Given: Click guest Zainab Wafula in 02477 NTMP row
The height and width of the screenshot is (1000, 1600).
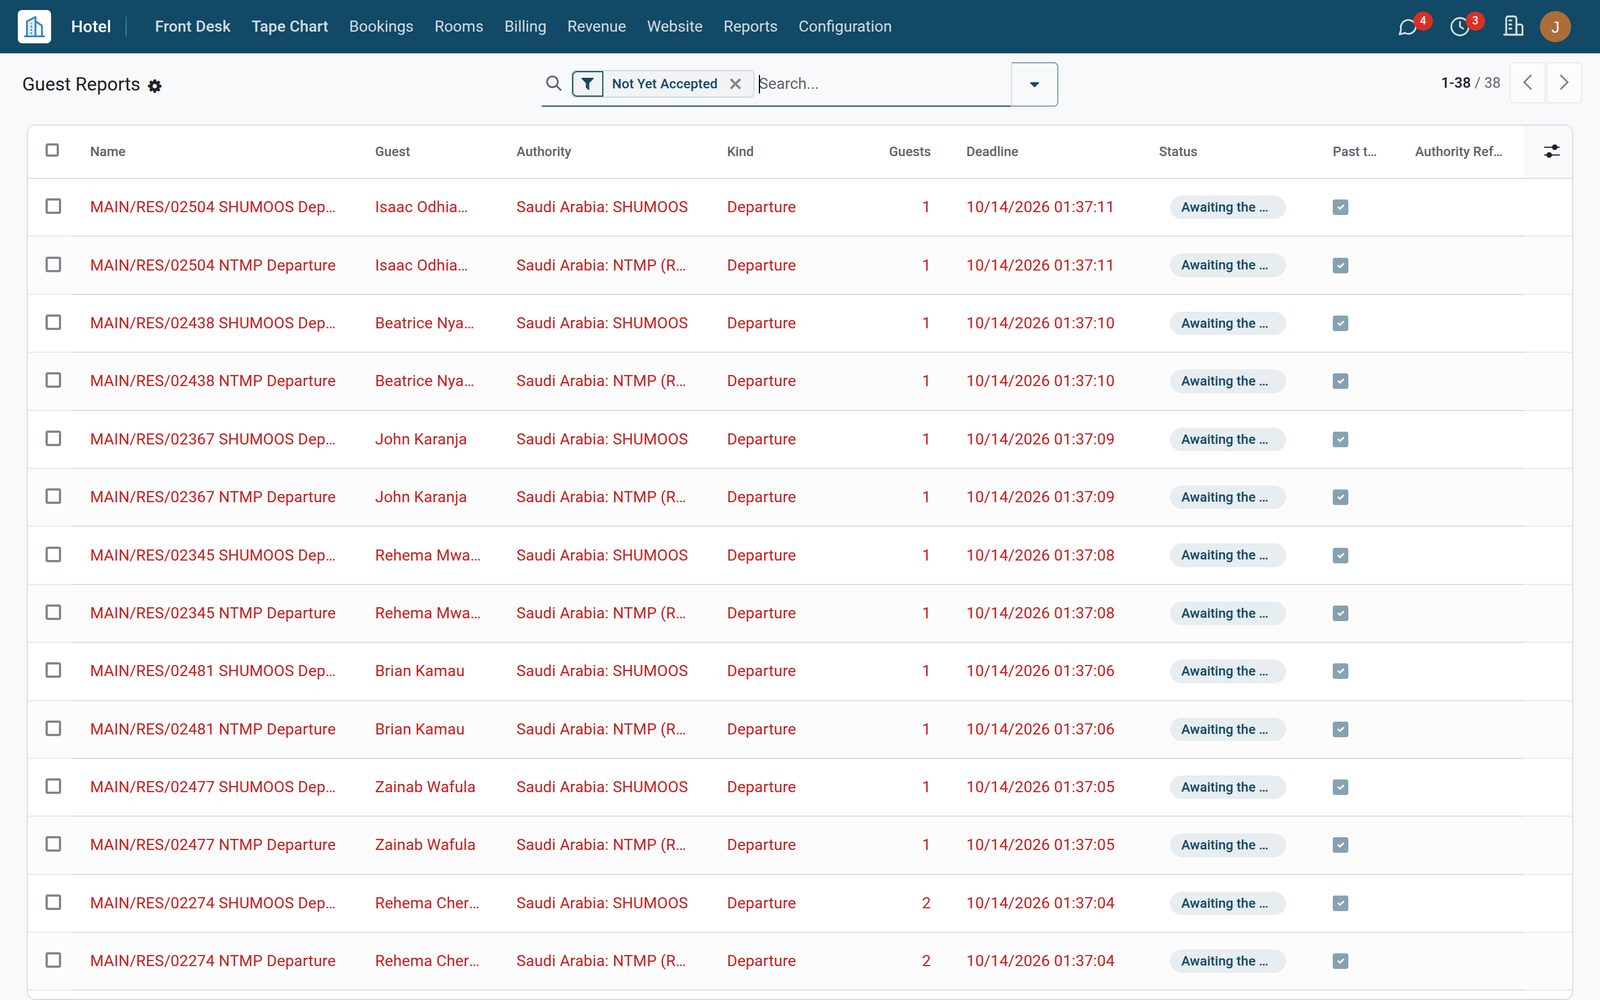Looking at the screenshot, I should [x=425, y=845].
